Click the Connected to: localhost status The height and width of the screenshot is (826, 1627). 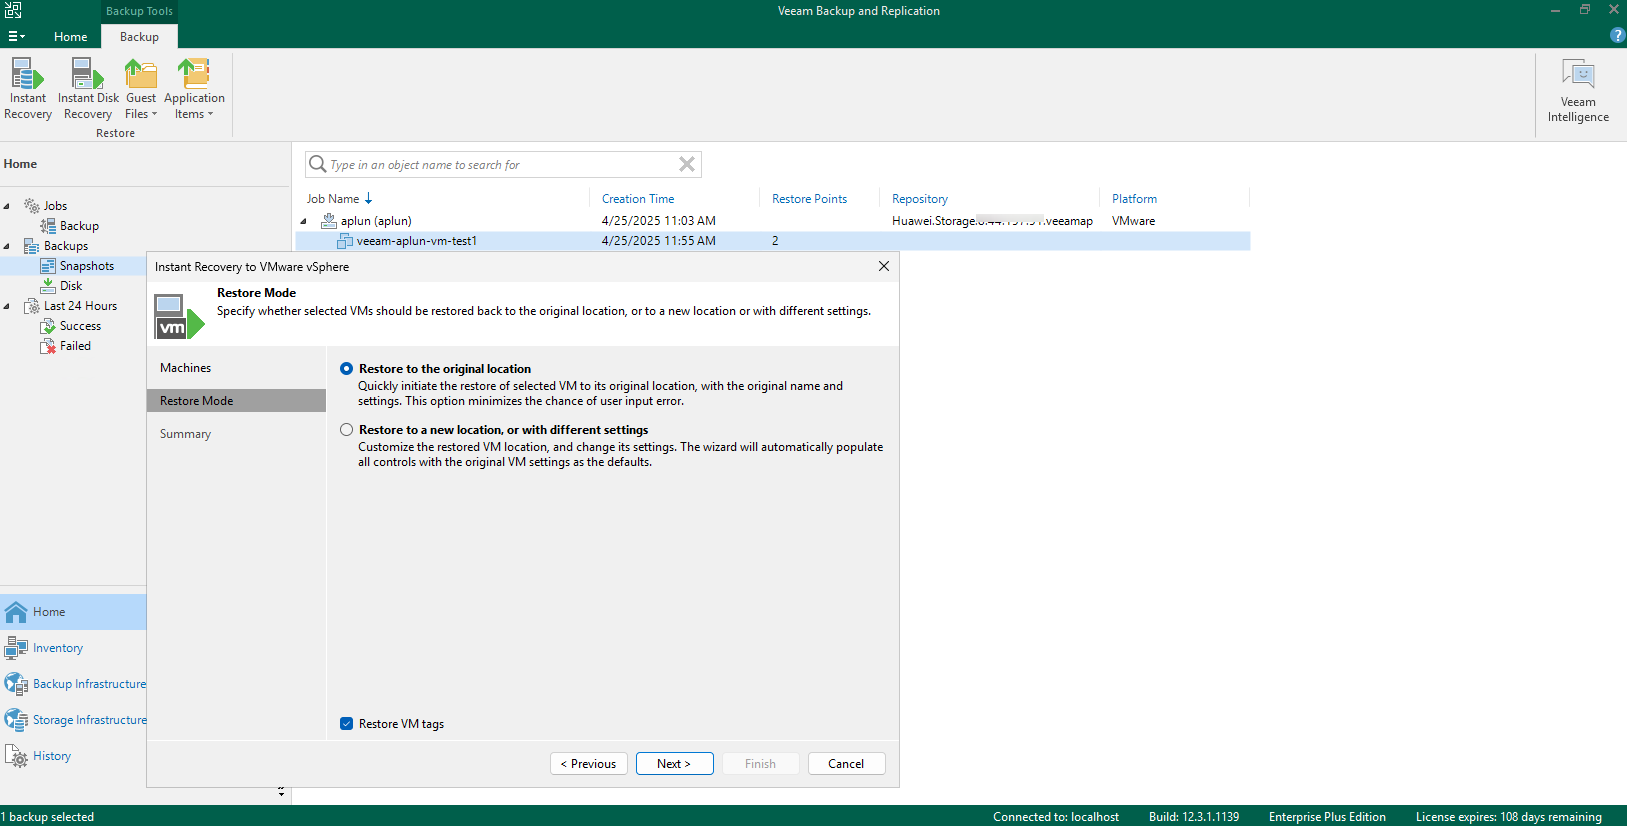click(1055, 817)
